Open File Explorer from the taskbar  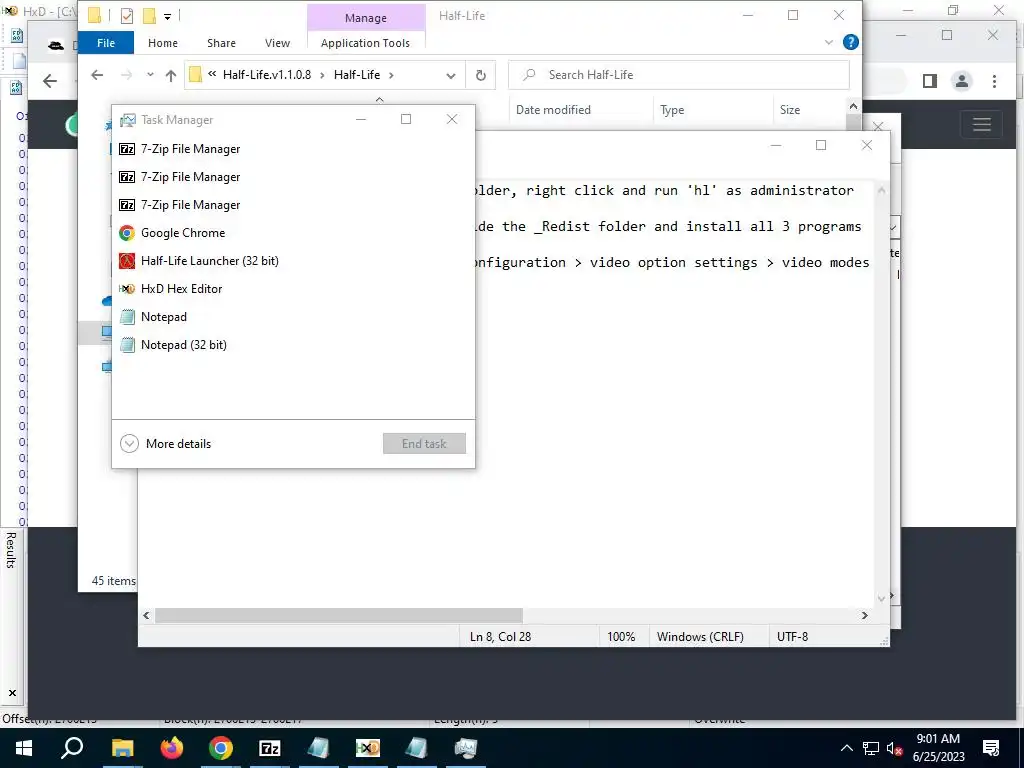tap(122, 748)
